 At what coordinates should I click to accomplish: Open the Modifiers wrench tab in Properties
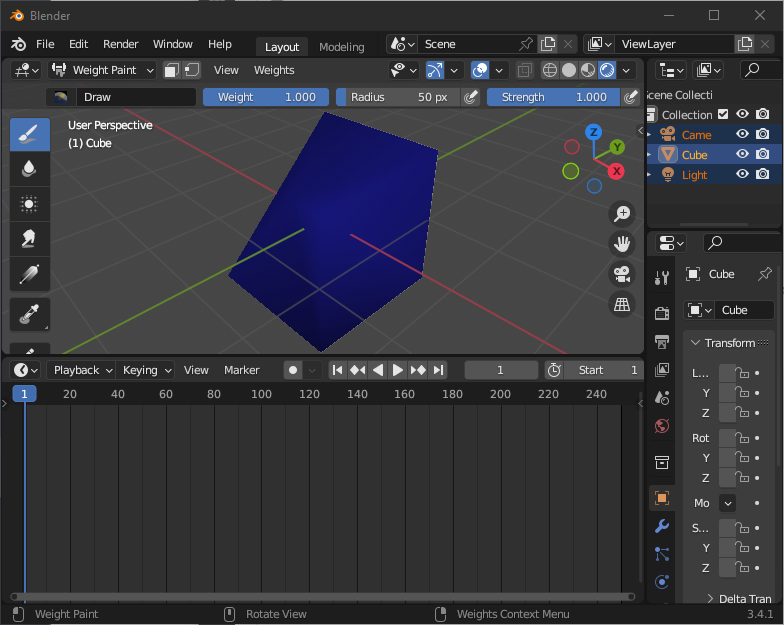point(661,526)
